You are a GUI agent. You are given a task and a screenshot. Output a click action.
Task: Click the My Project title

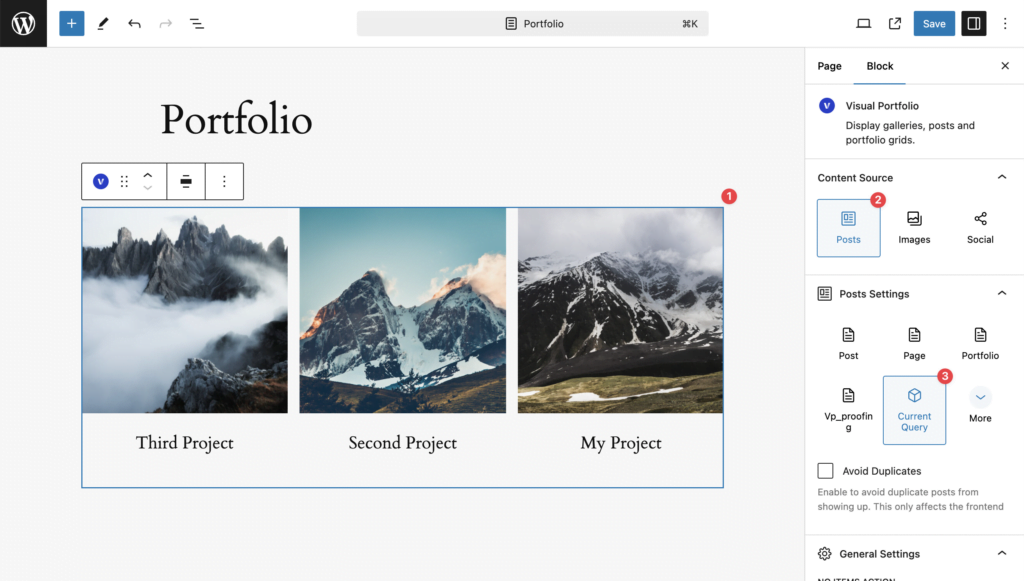point(621,443)
